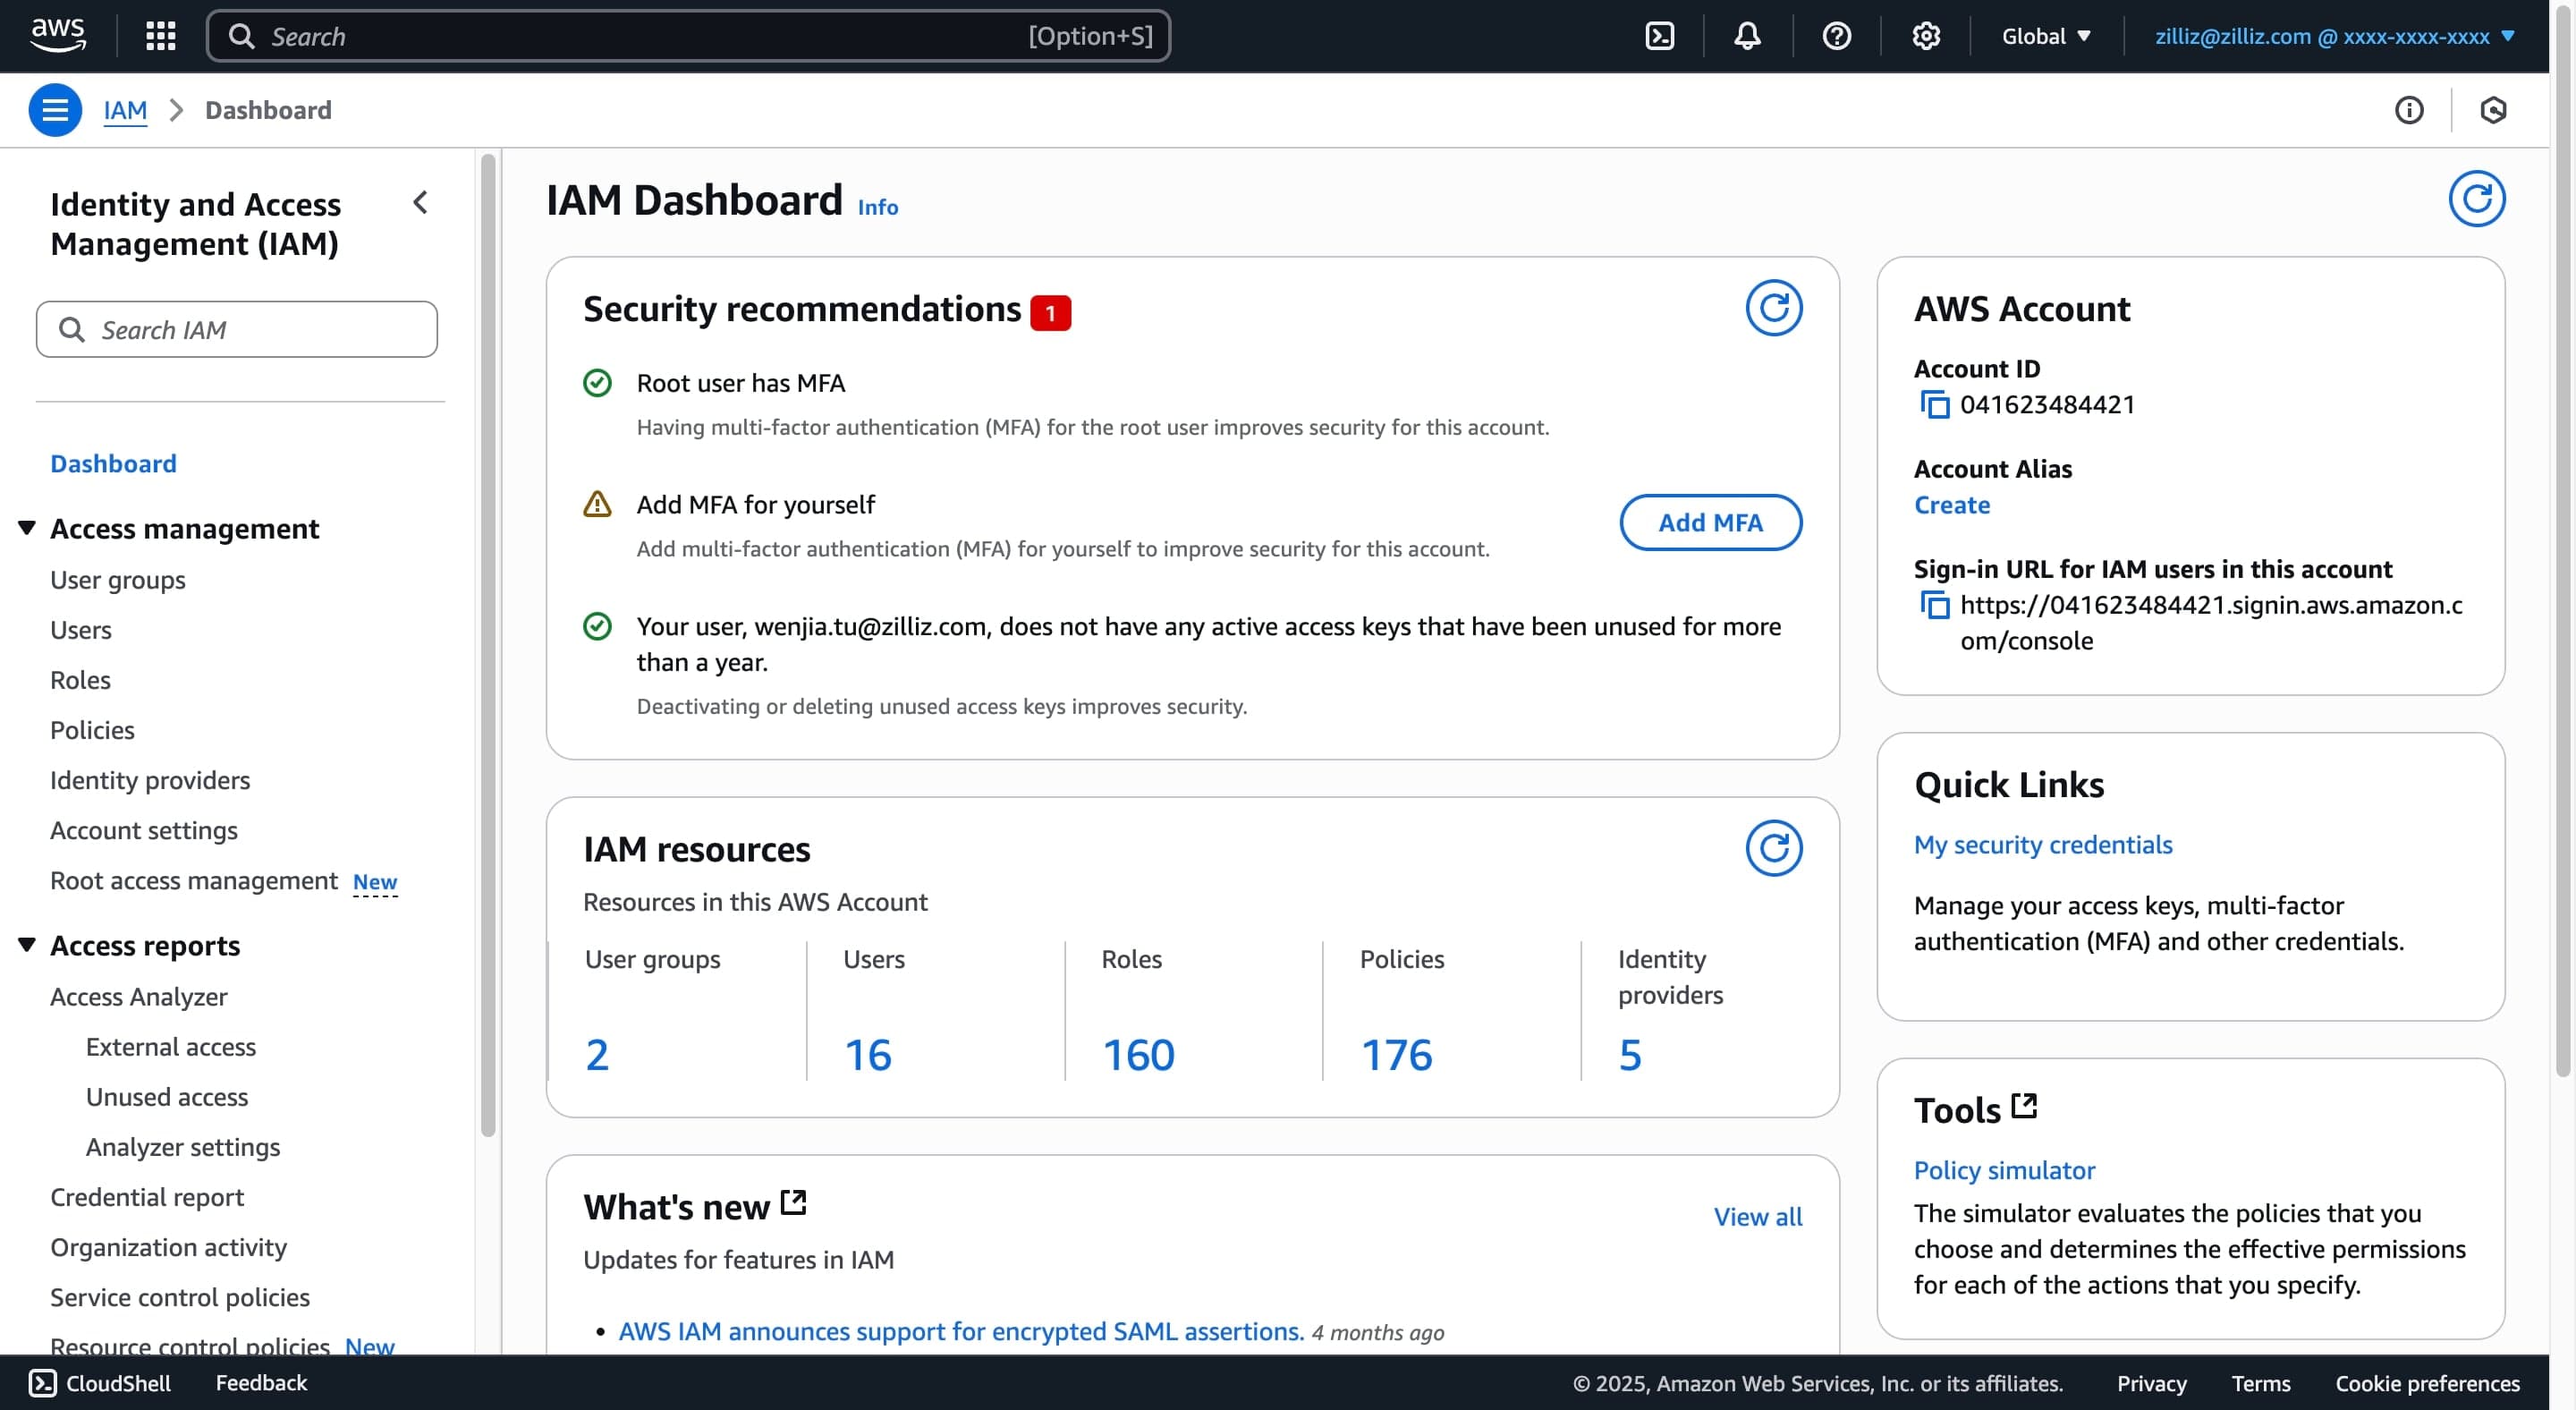Image resolution: width=2576 pixels, height=1410 pixels.
Task: Refresh Security recommendations panel
Action: tap(1774, 308)
